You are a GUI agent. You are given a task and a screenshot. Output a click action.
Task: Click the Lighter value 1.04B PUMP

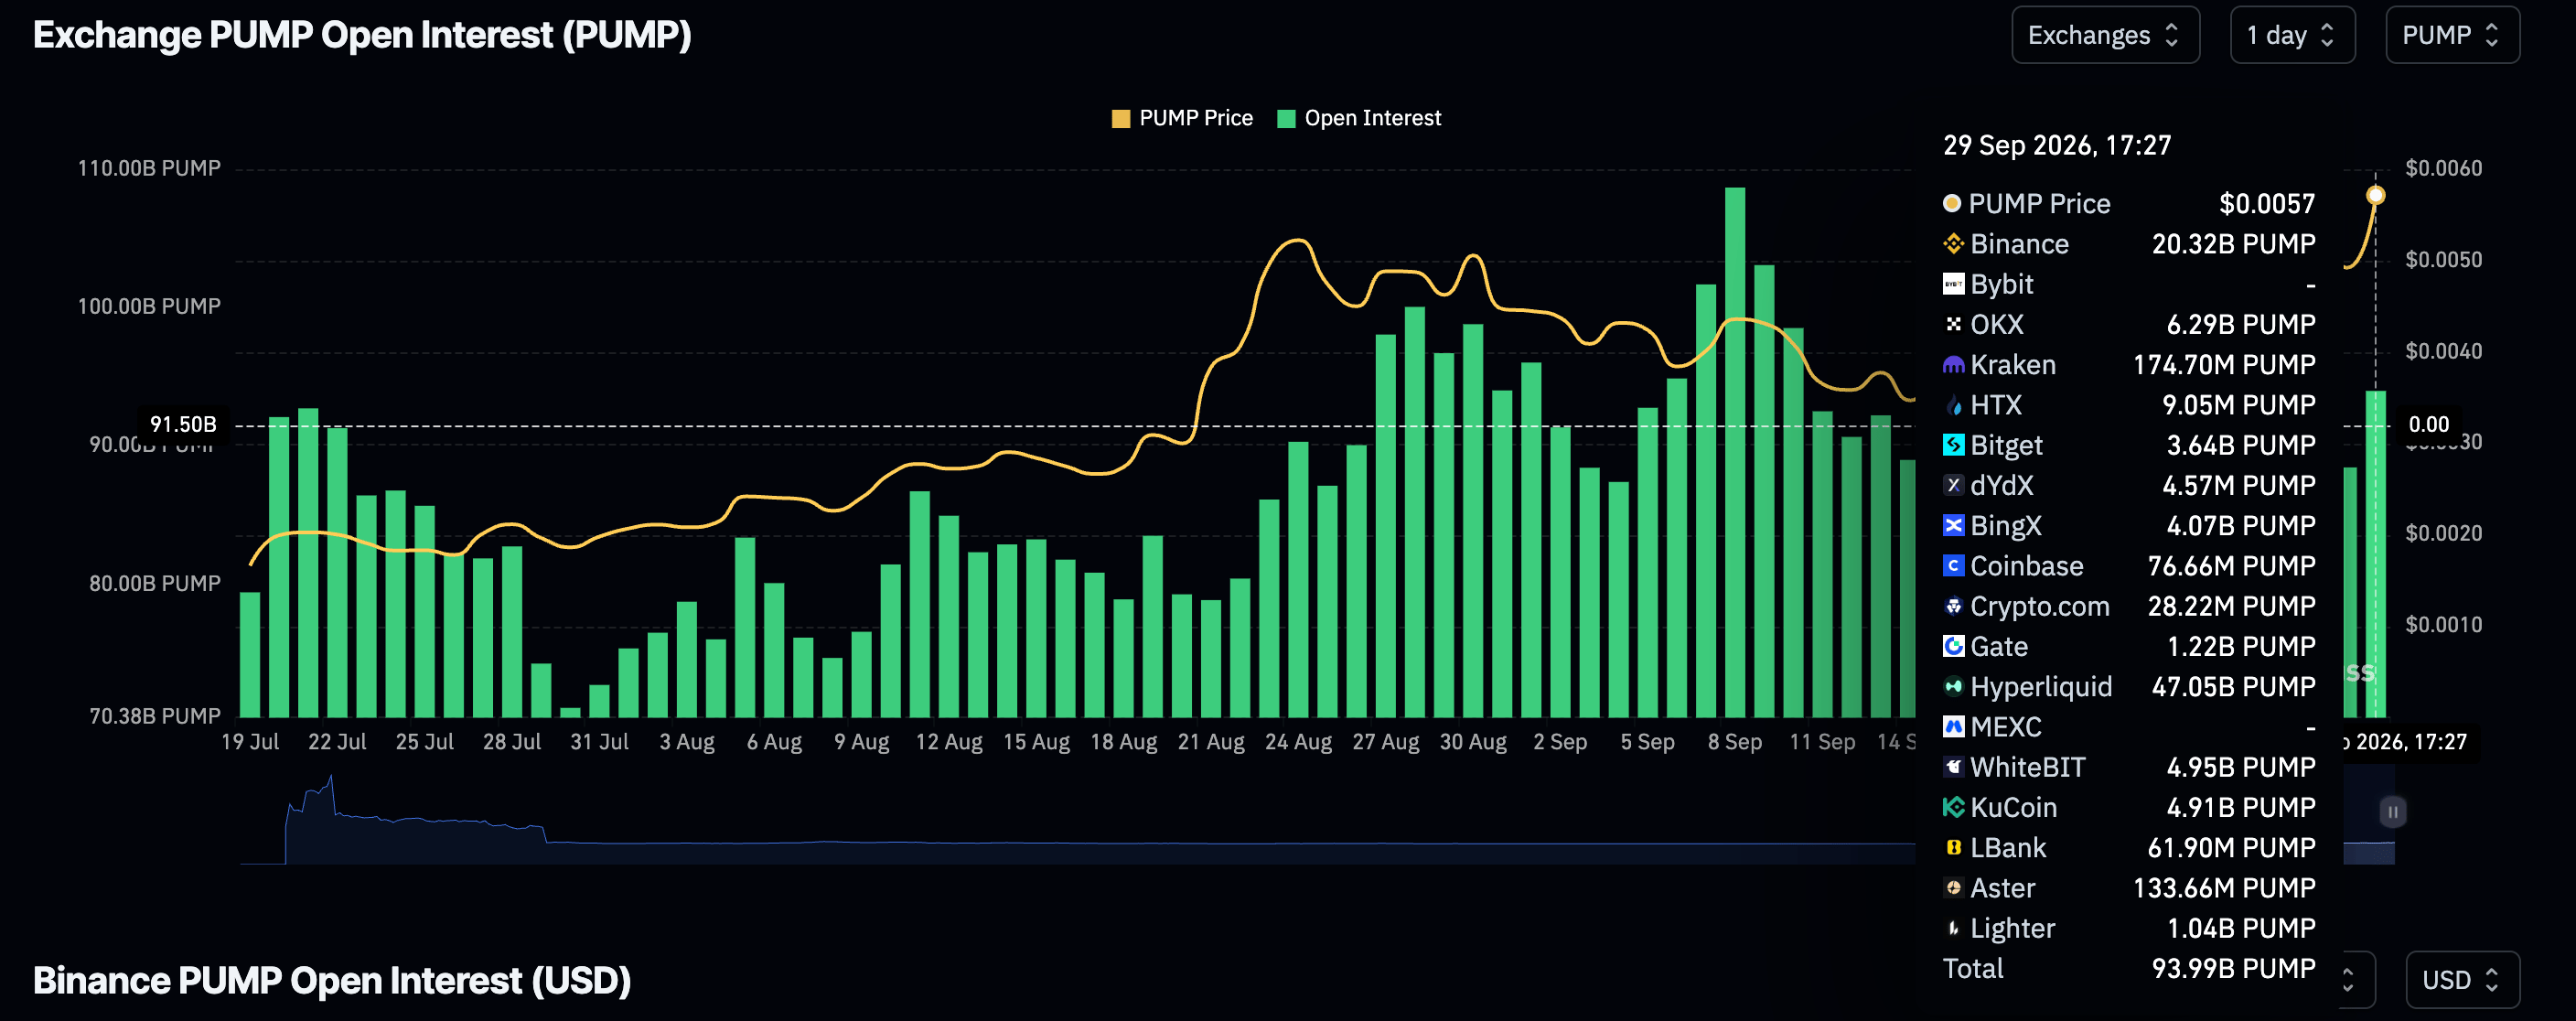2241,928
